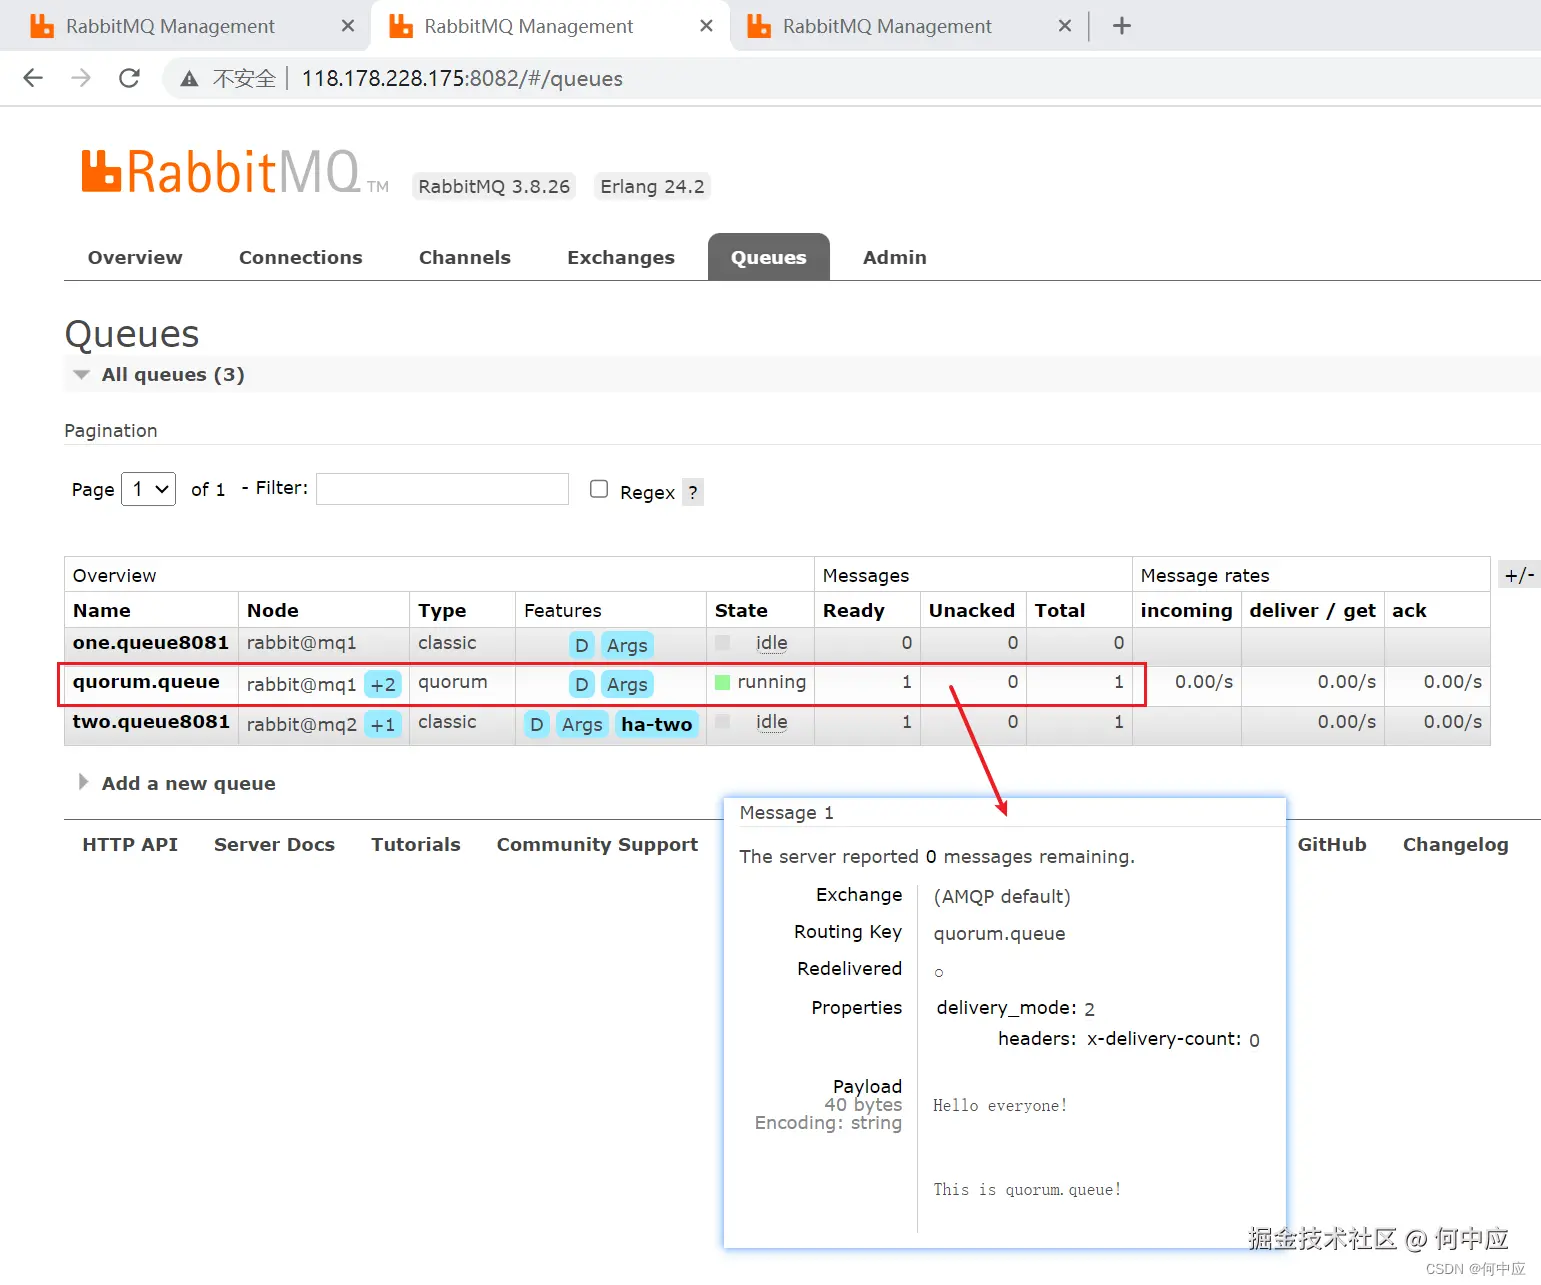Enable the Regex checkbox
1541x1285 pixels.
point(599,489)
